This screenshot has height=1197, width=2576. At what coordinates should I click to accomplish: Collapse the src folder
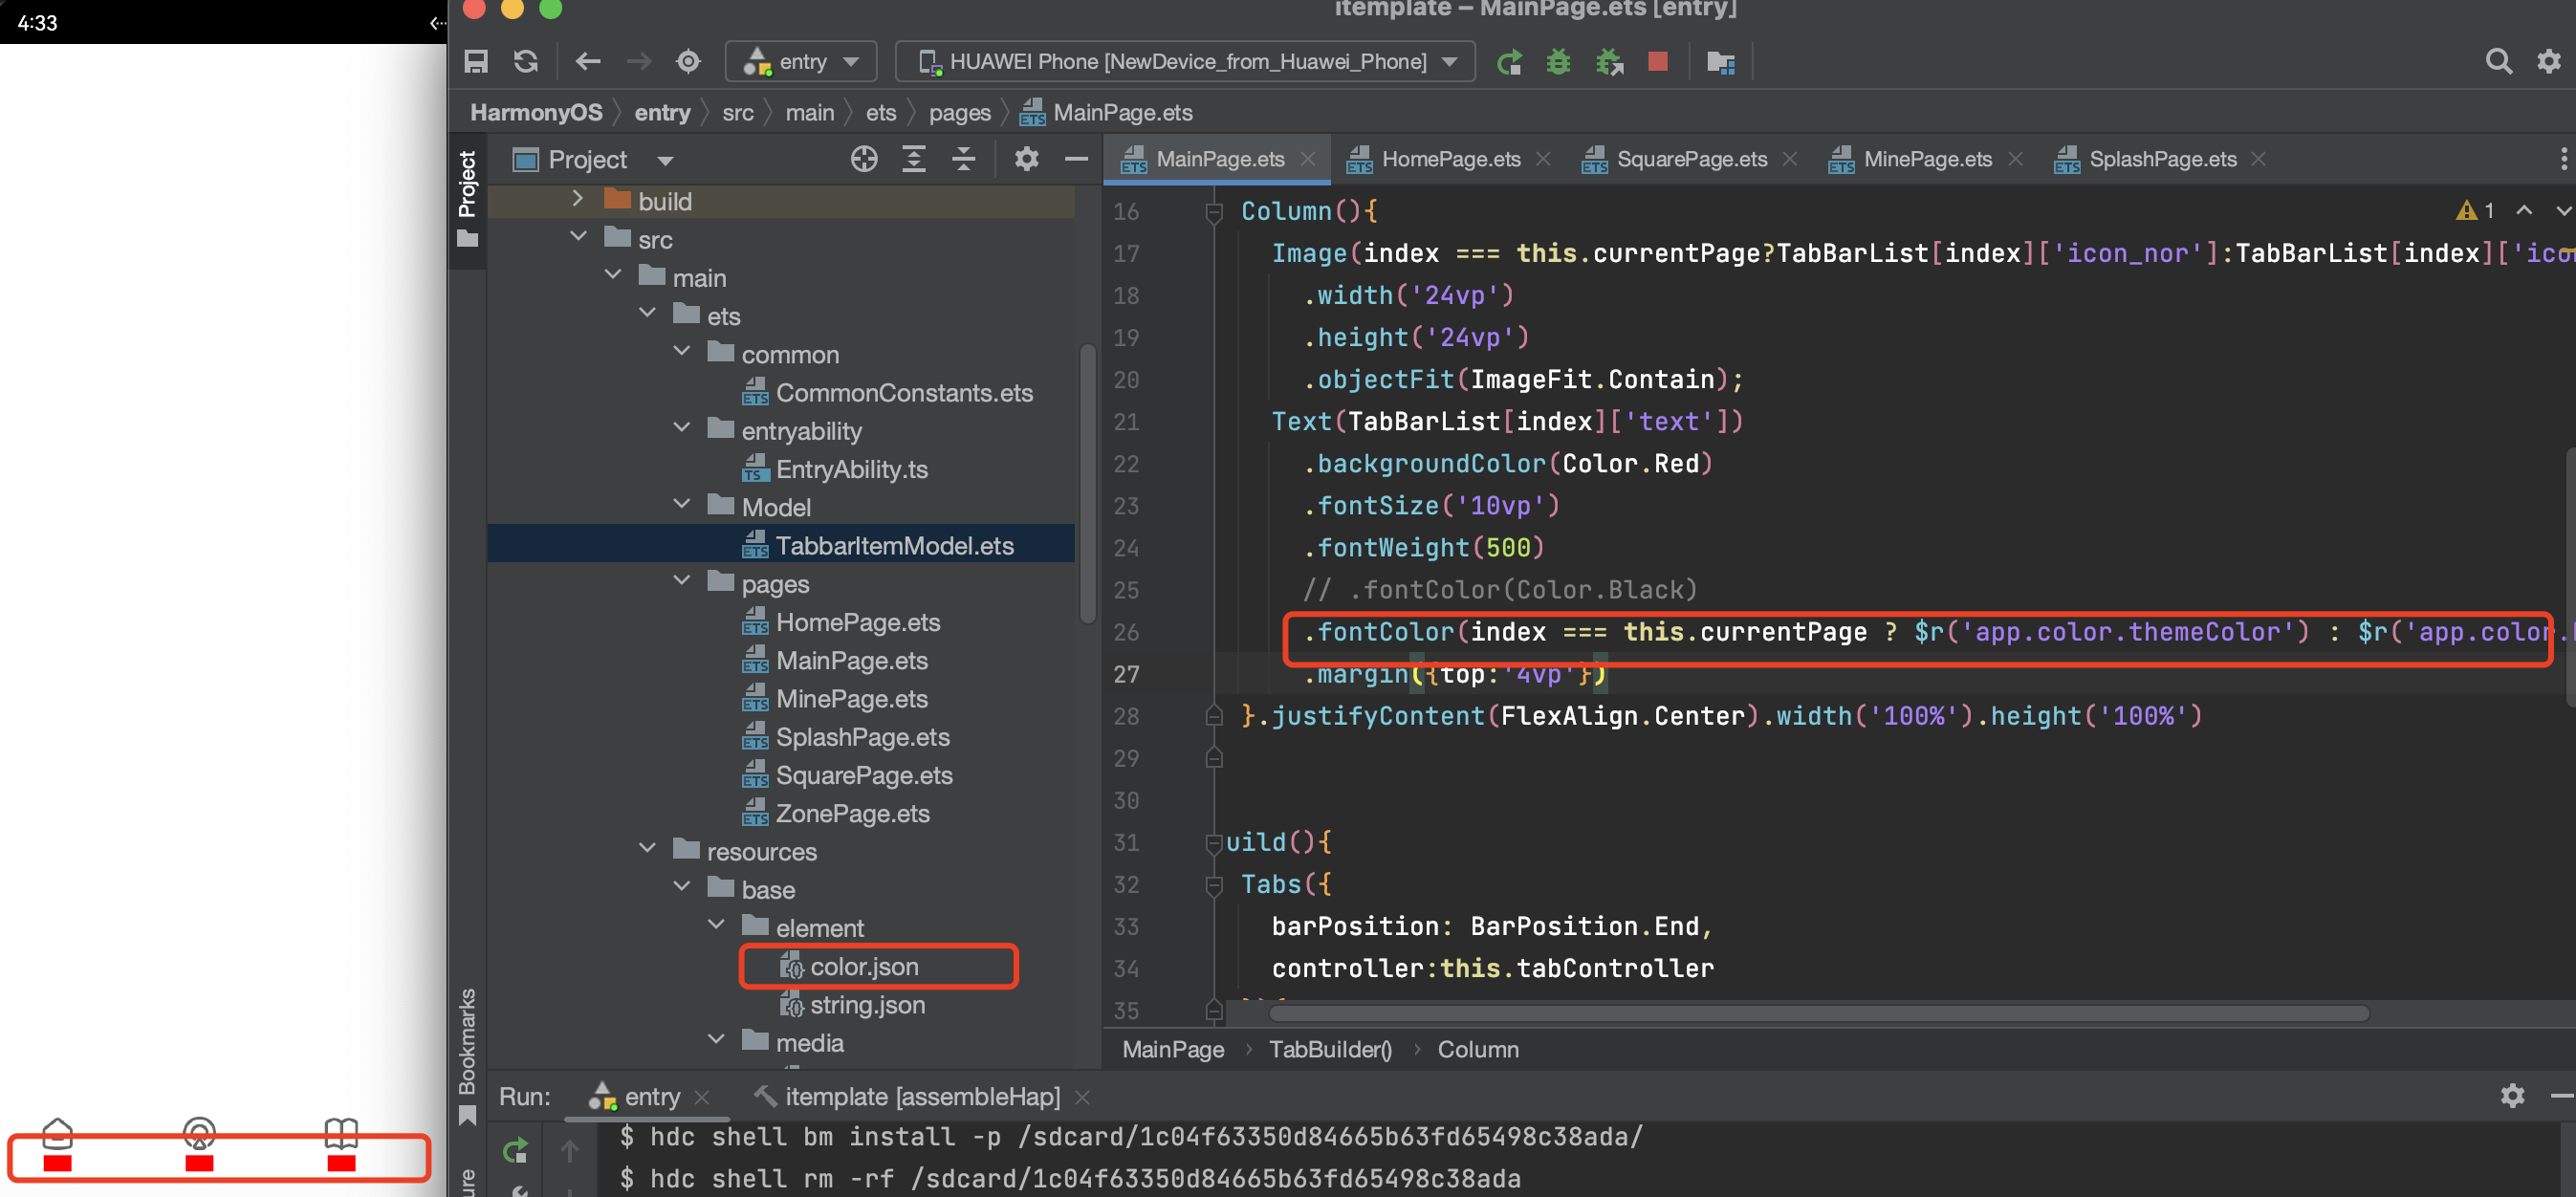(578, 237)
